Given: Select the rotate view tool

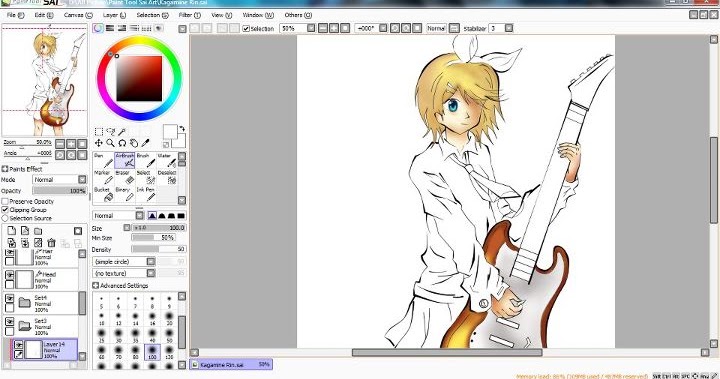Looking at the screenshot, I should point(122,143).
